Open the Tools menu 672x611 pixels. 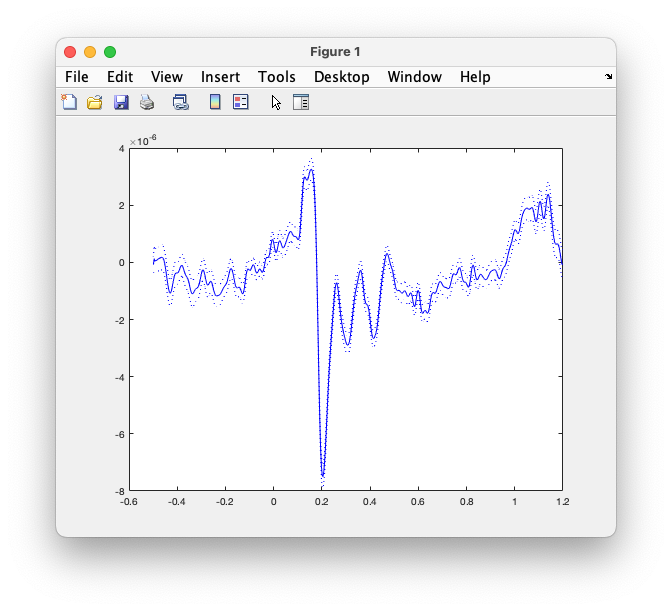pos(277,77)
